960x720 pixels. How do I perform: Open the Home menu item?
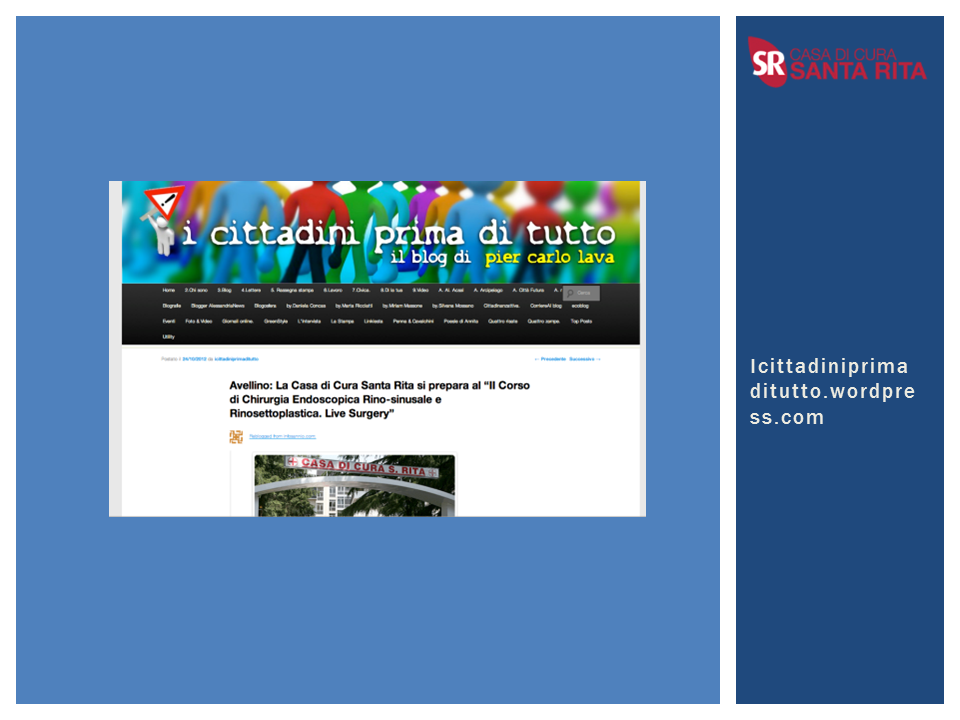tap(168, 290)
